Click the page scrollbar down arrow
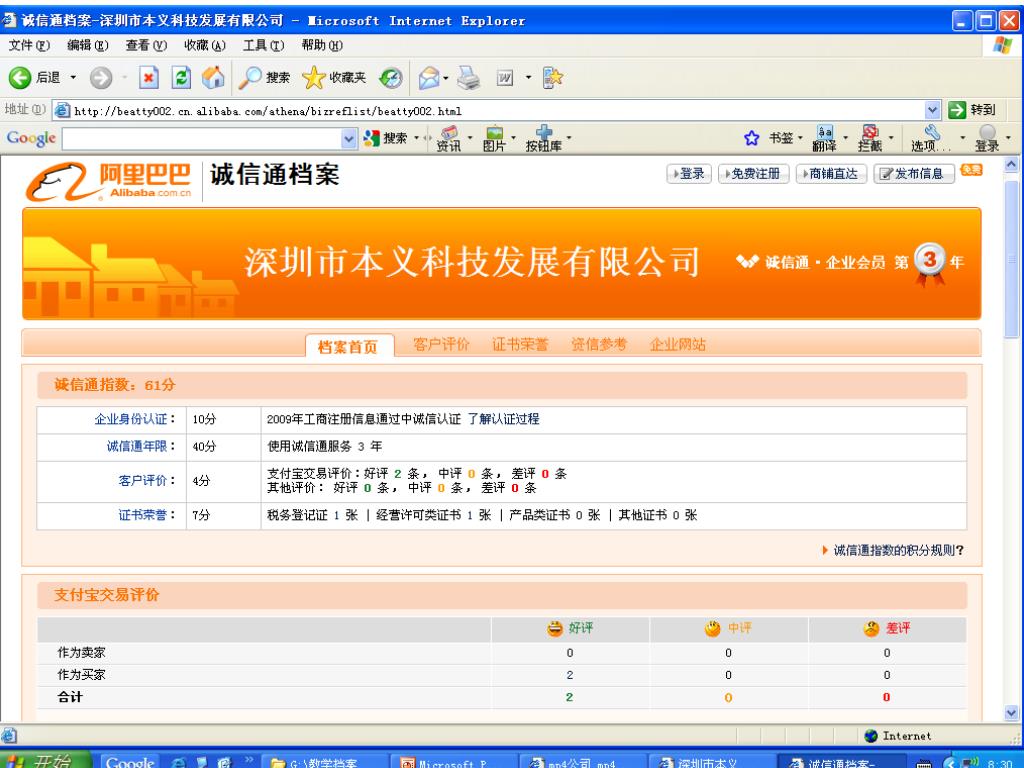This screenshot has height=768, width=1024. tap(1011, 712)
